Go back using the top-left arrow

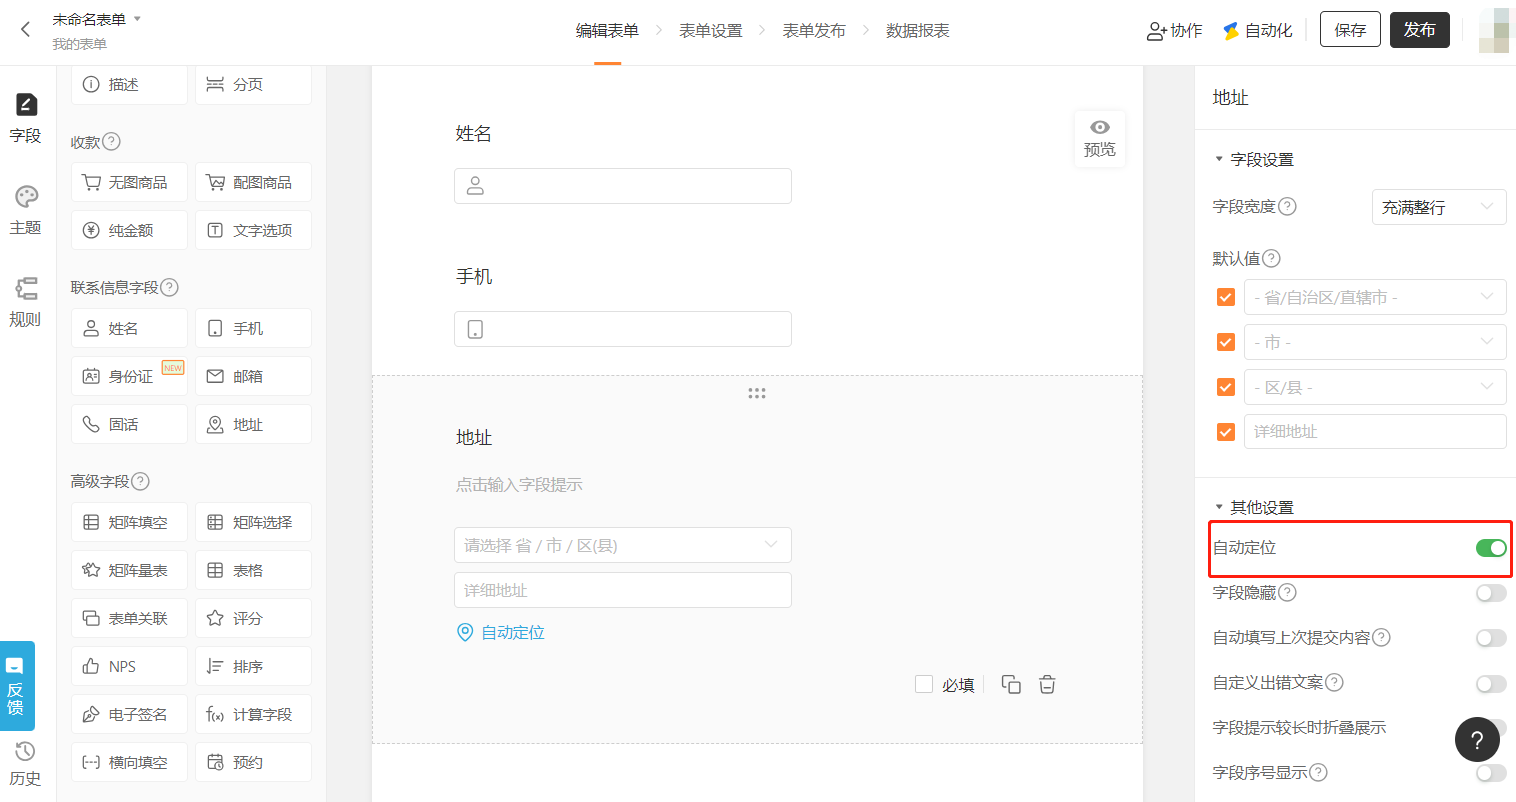tap(26, 30)
